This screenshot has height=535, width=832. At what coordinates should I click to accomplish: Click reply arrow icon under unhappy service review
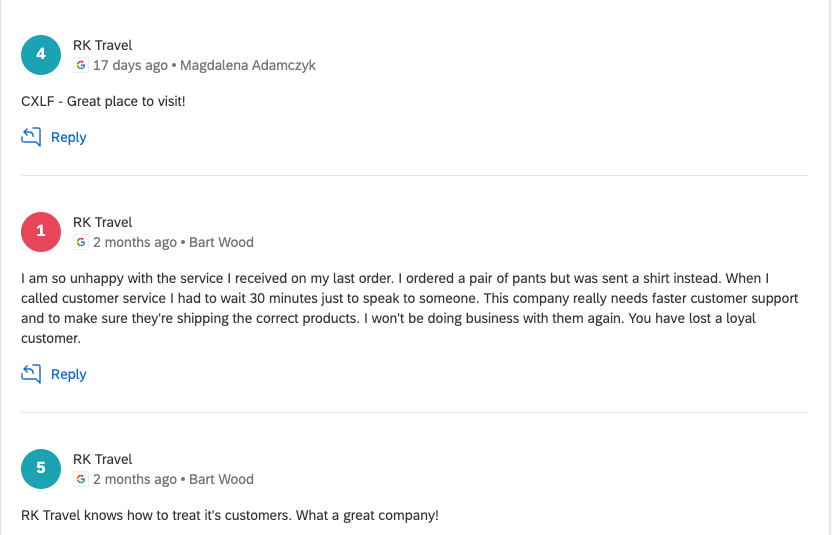coord(32,374)
